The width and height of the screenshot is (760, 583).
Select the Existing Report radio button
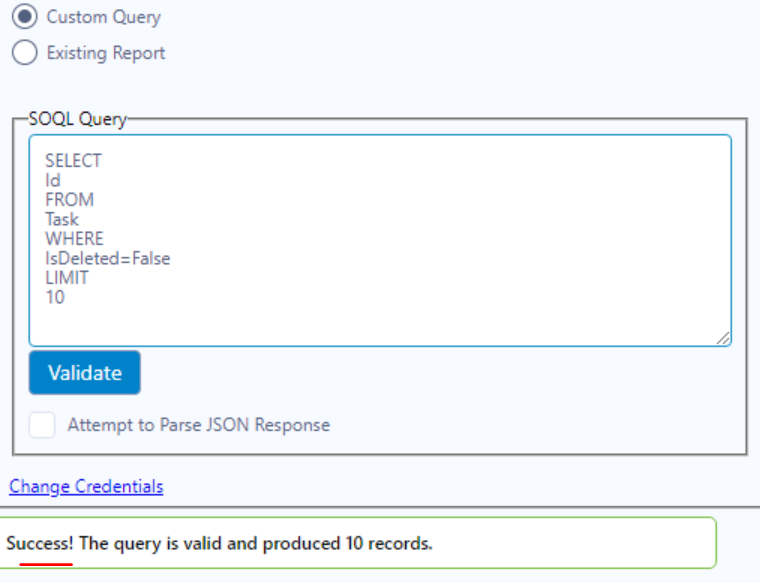[x=25, y=53]
